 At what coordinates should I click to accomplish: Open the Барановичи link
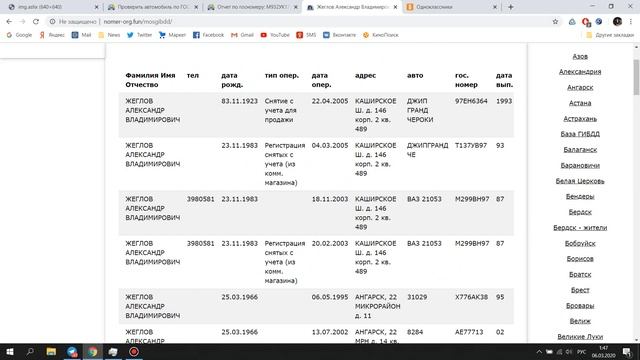(x=580, y=165)
